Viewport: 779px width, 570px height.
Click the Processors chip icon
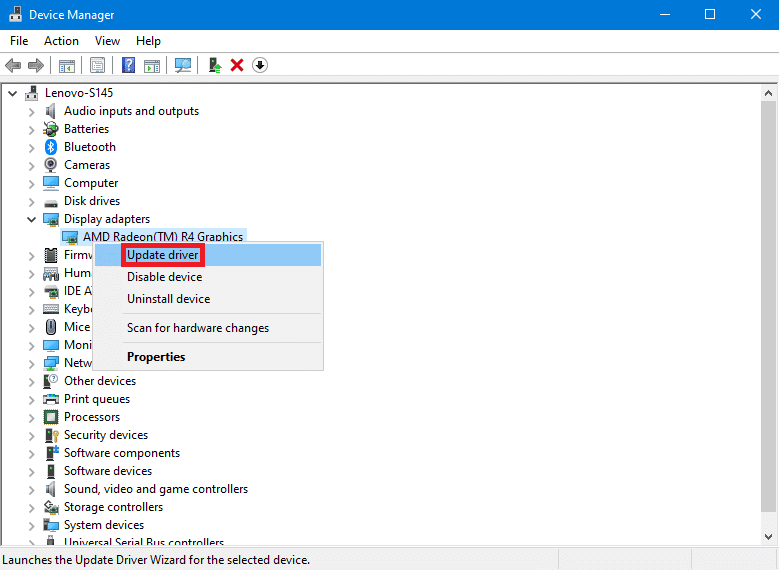(51, 417)
